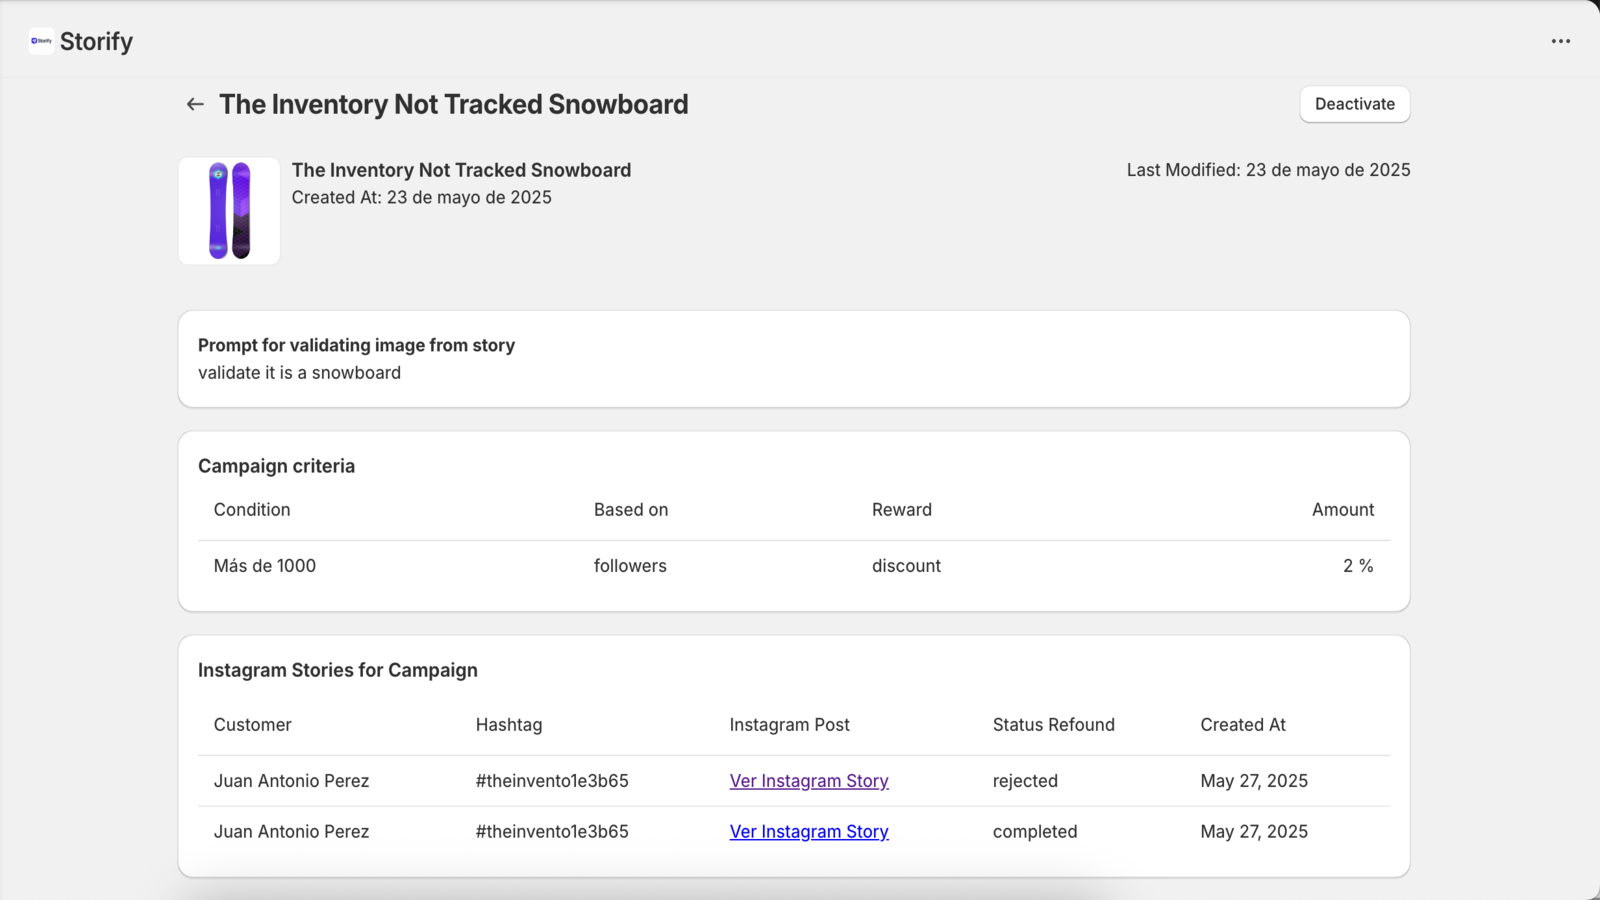Click the back arrow to return

tap(194, 104)
